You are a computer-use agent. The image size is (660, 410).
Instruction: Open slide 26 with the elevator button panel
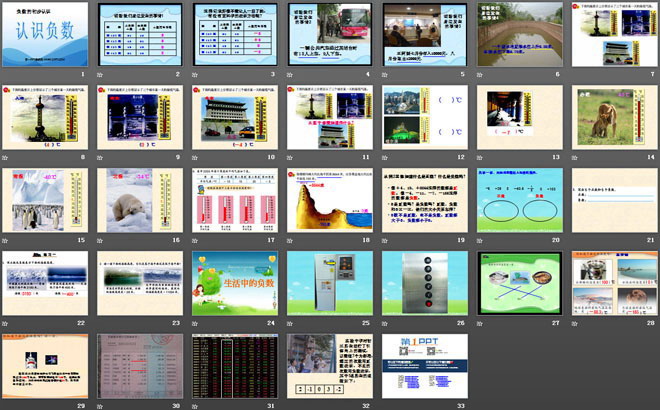click(421, 283)
